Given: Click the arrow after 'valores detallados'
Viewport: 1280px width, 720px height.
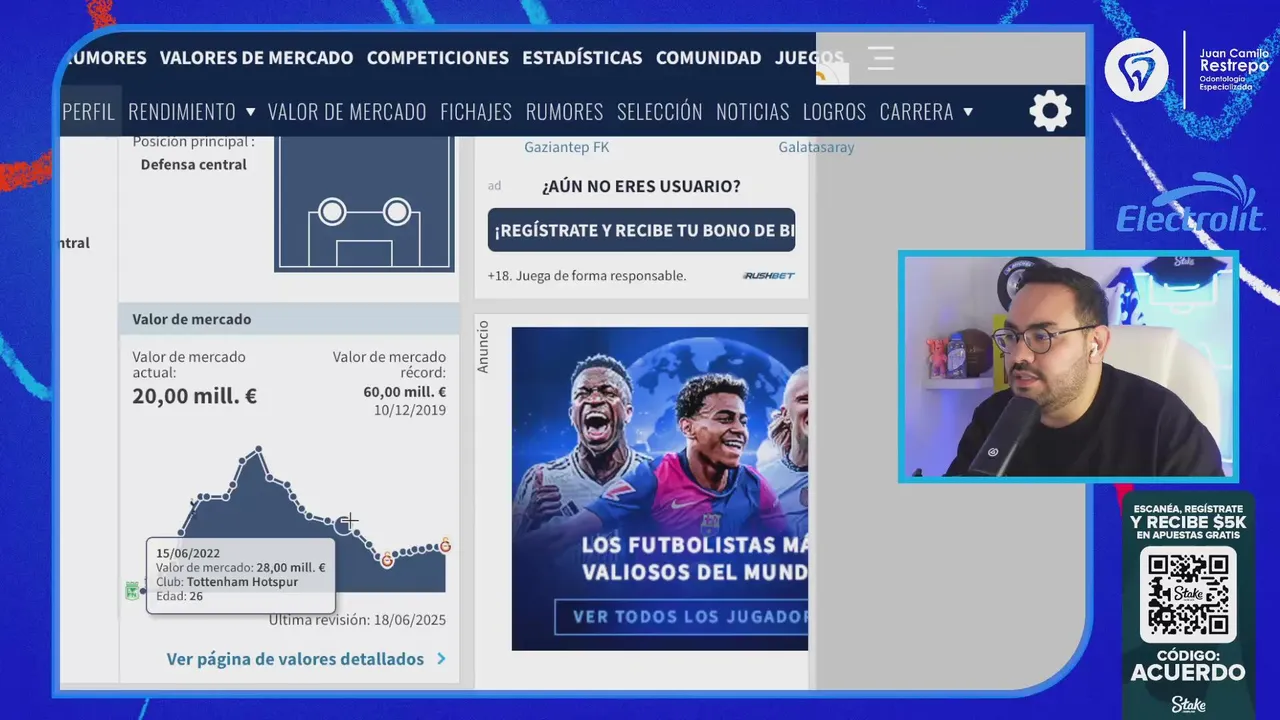Looking at the screenshot, I should click(441, 659).
